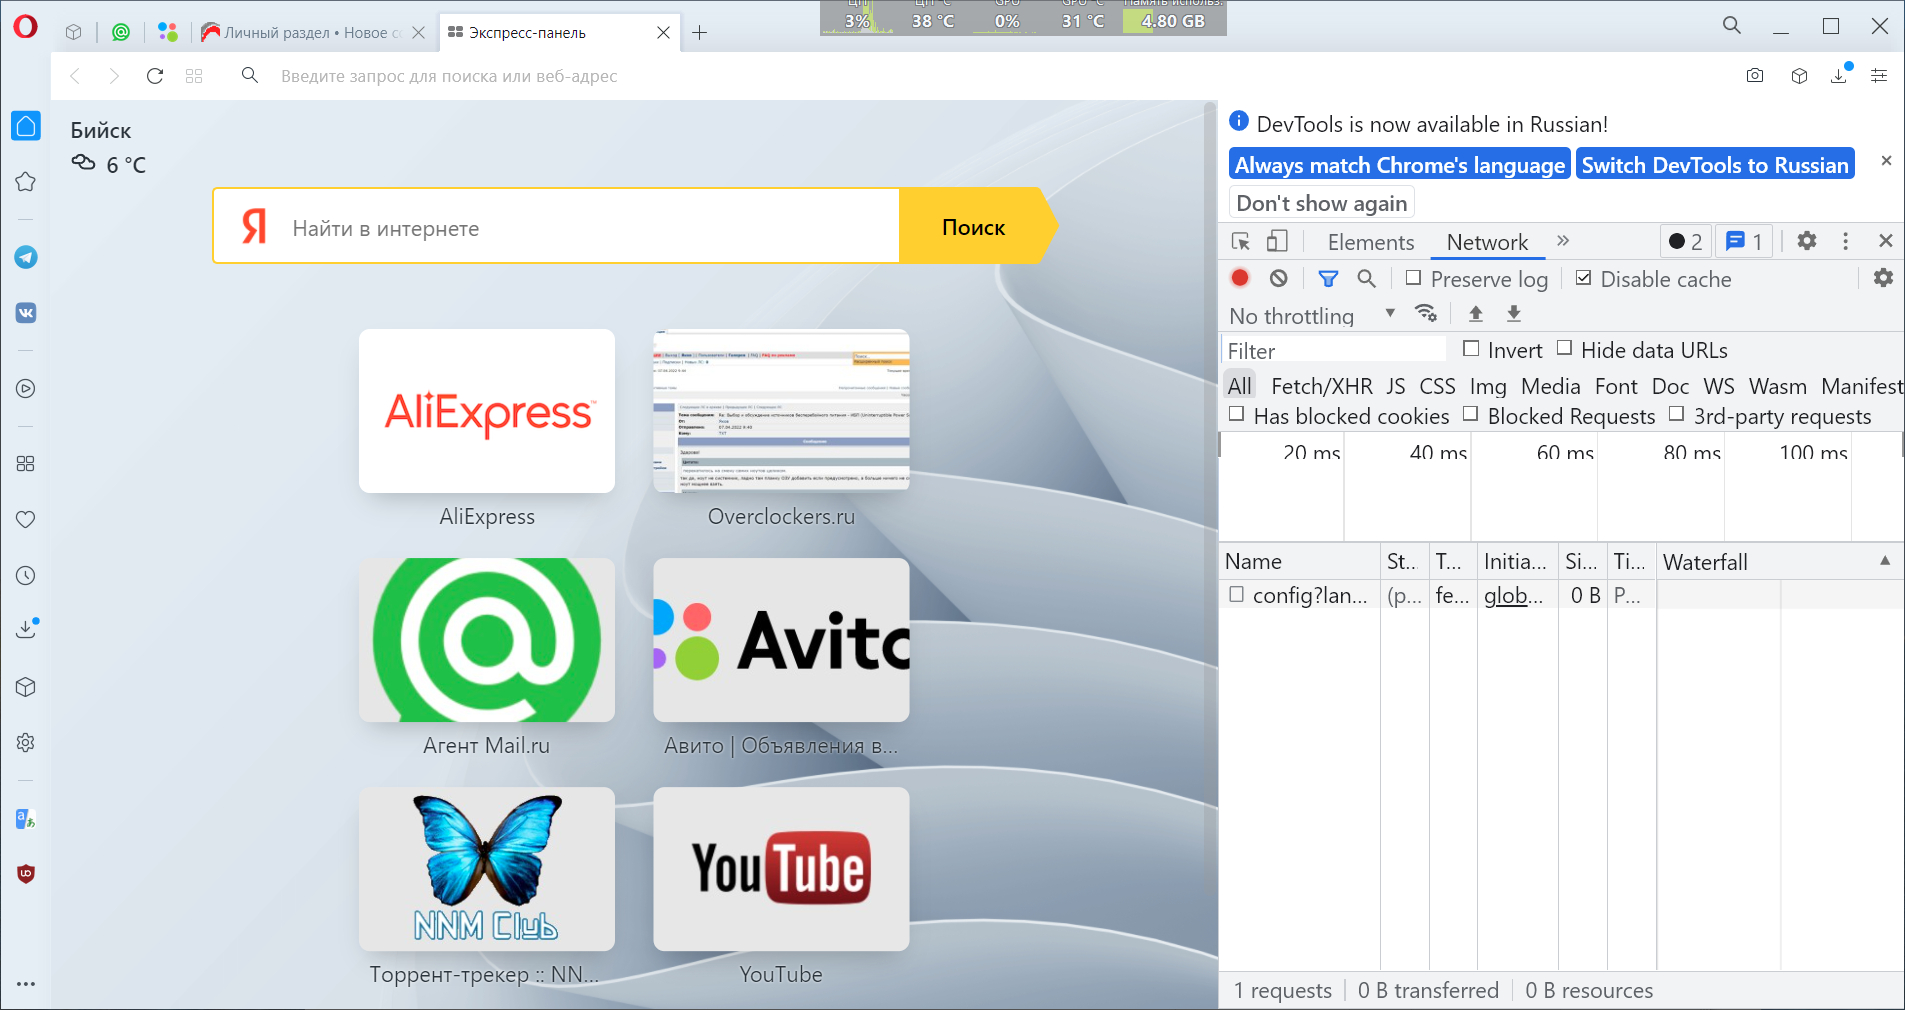Open settings gear in Opera sidebar

(x=26, y=742)
